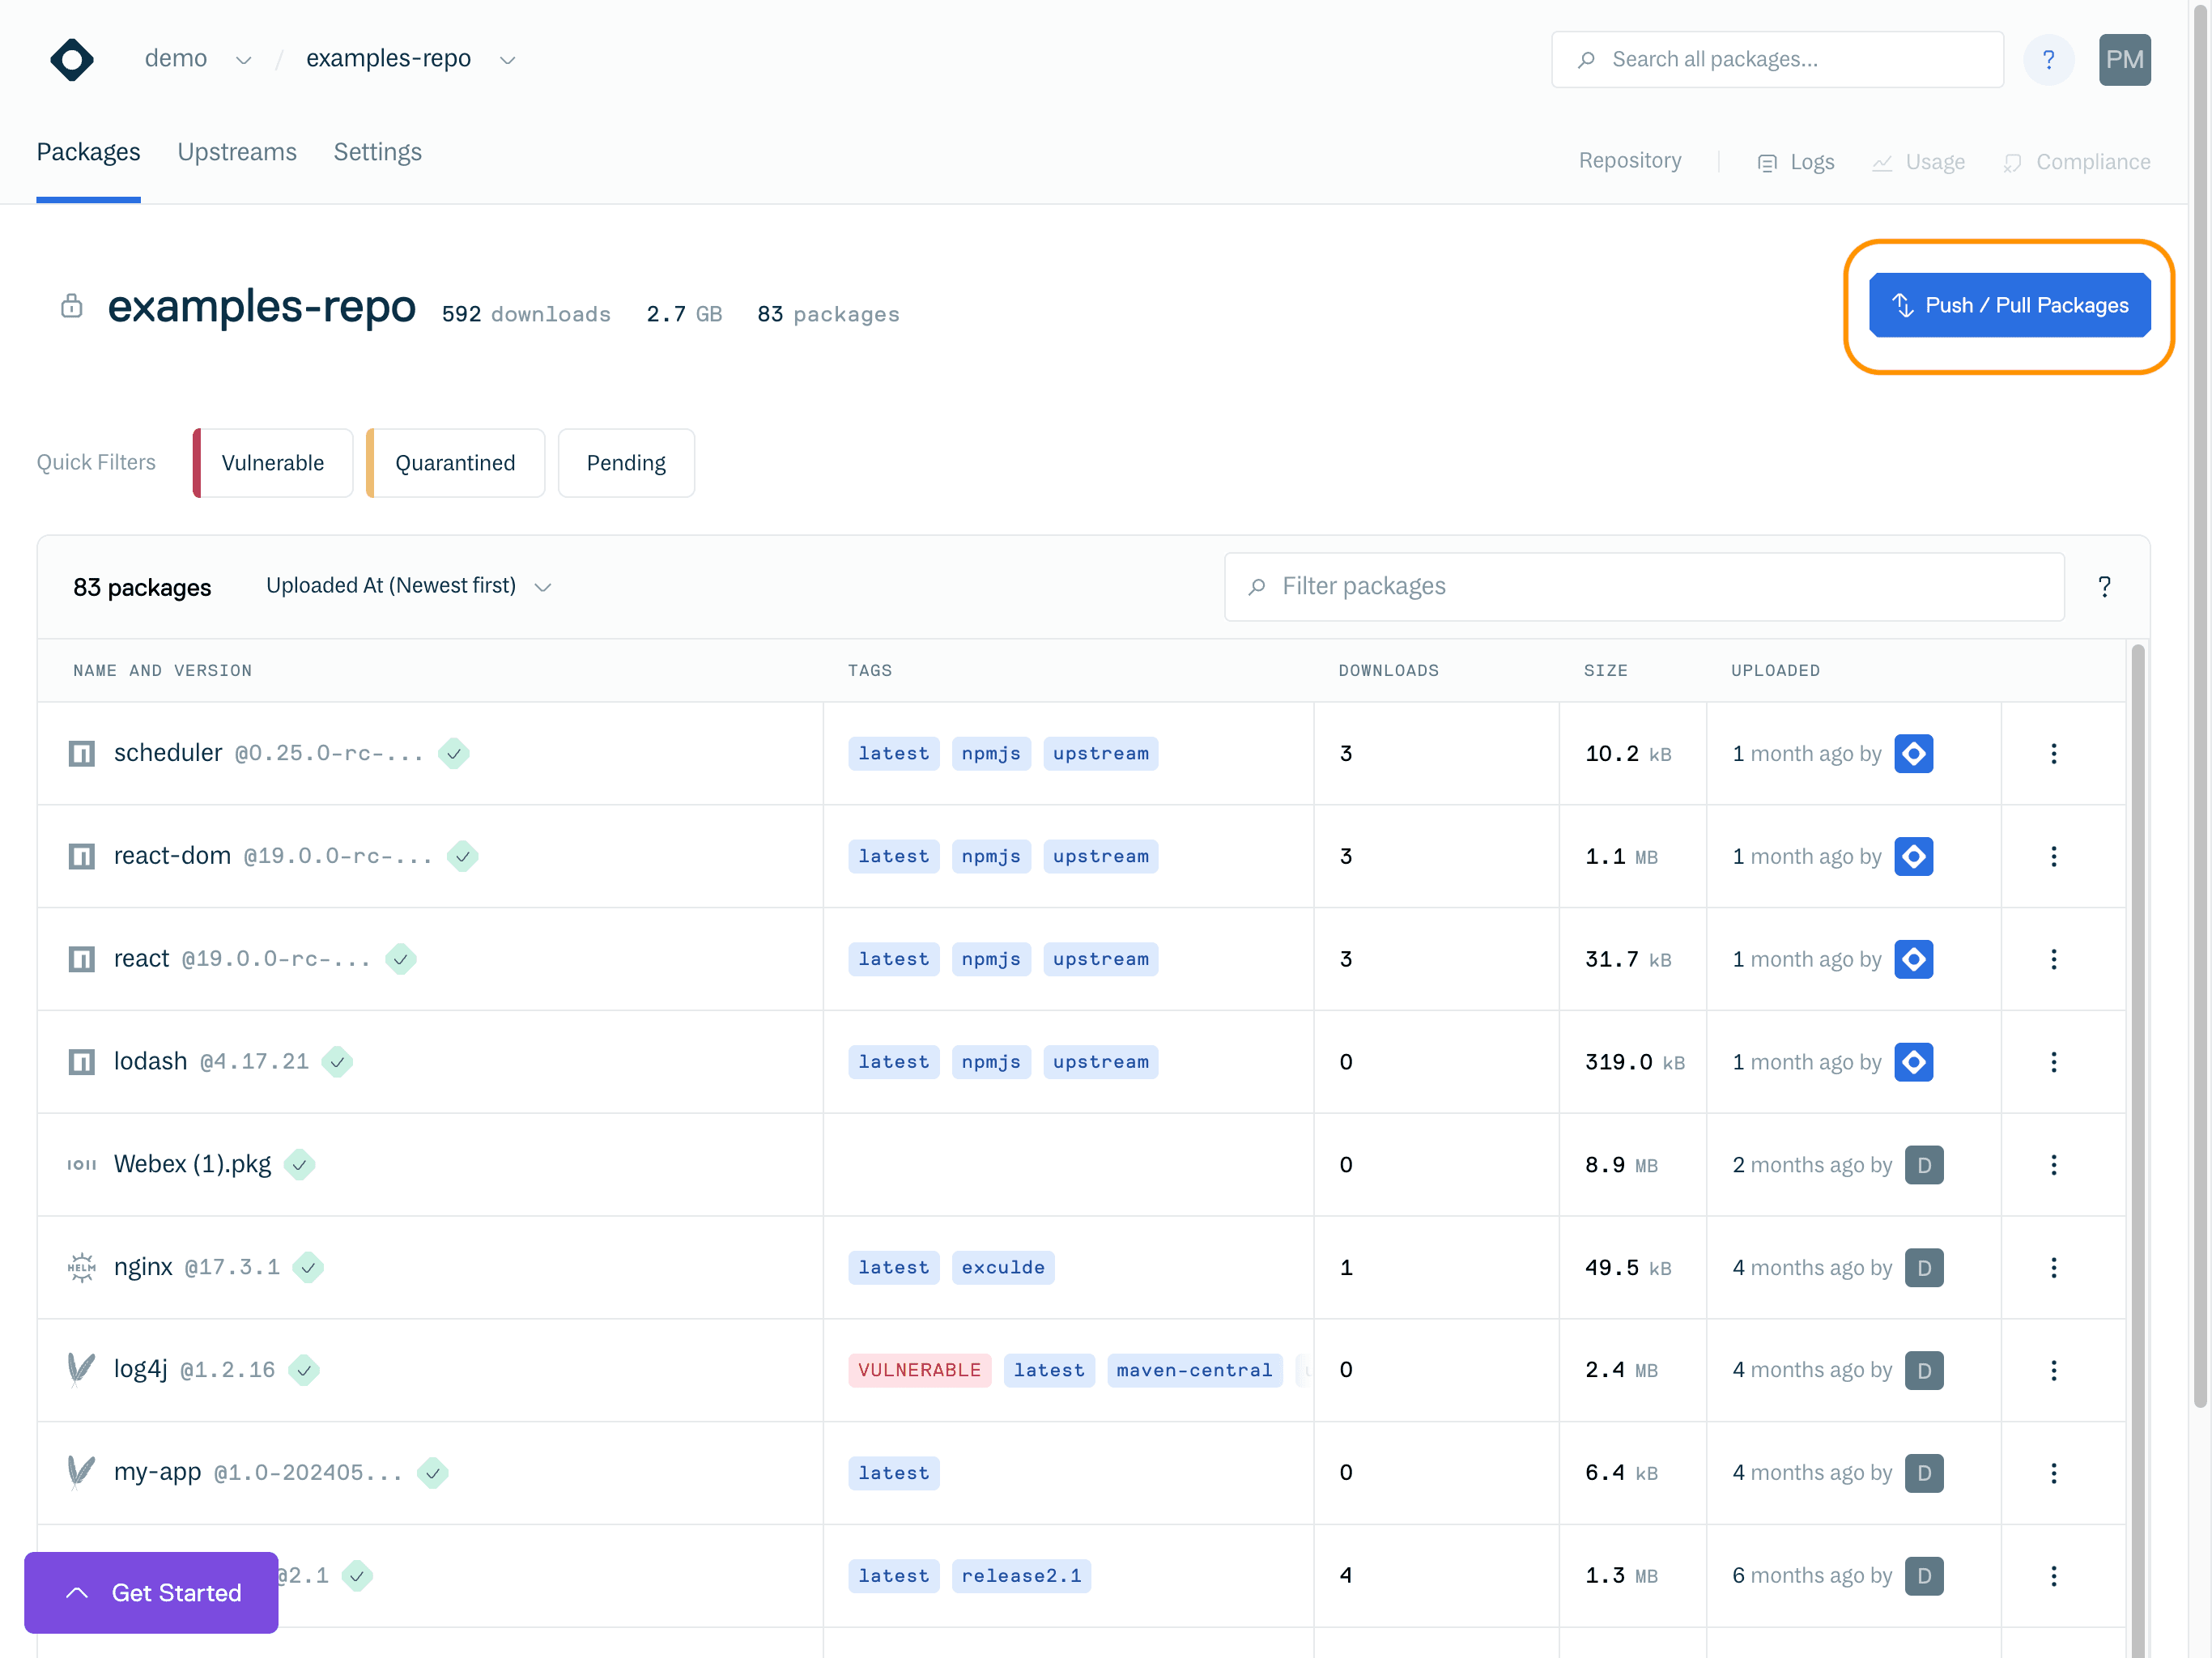The height and width of the screenshot is (1658, 2212).
Task: Toggle the Vulnerable quick filter
Action: [x=273, y=463]
